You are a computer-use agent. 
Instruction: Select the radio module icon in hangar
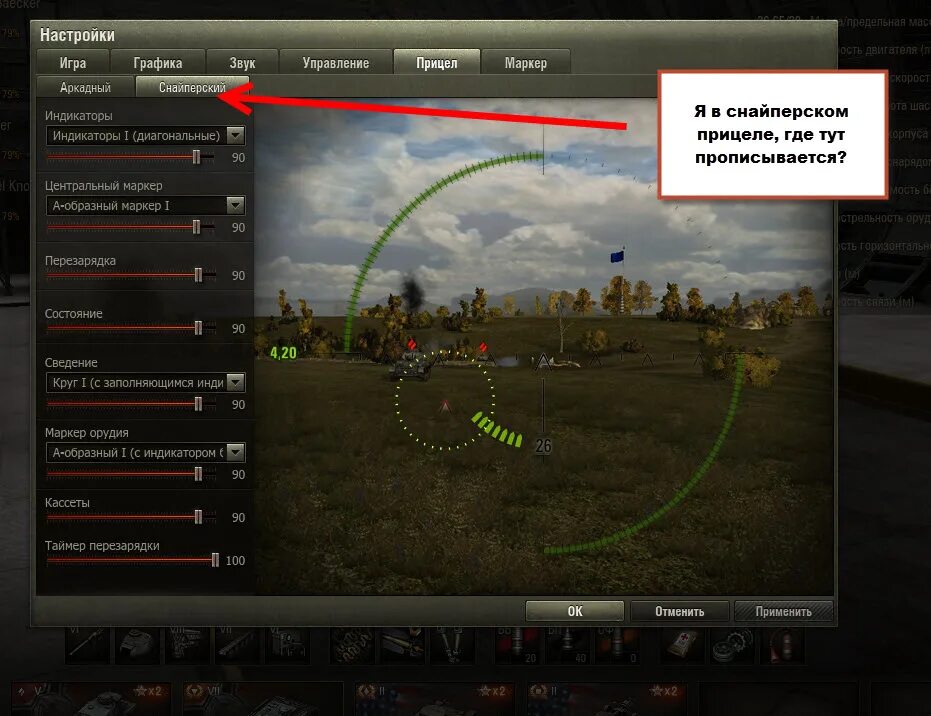click(x=286, y=645)
